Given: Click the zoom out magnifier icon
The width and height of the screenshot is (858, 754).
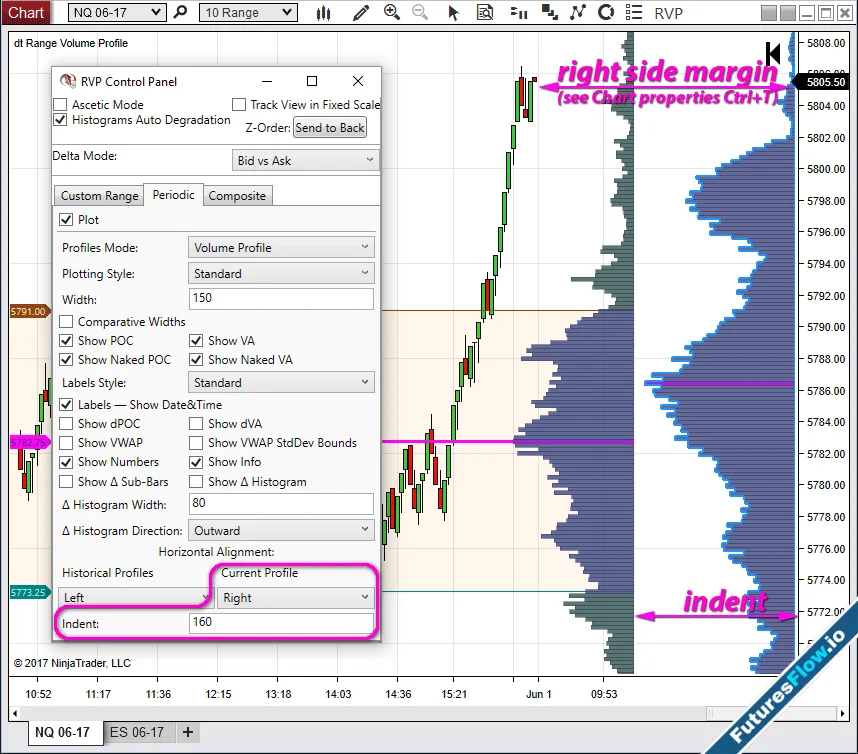Looking at the screenshot, I should 420,12.
